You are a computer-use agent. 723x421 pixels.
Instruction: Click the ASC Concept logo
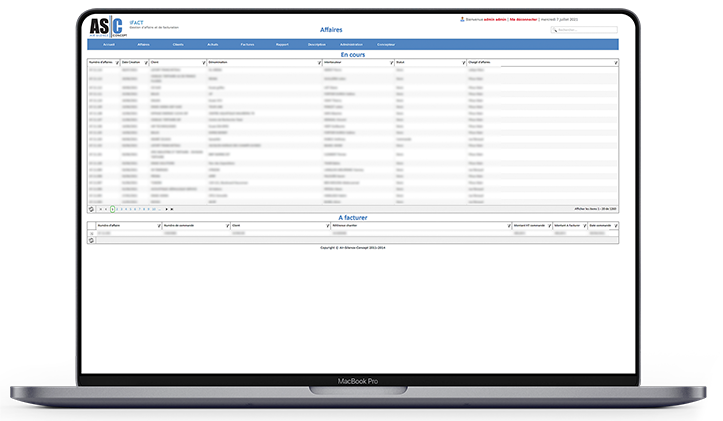(x=108, y=27)
